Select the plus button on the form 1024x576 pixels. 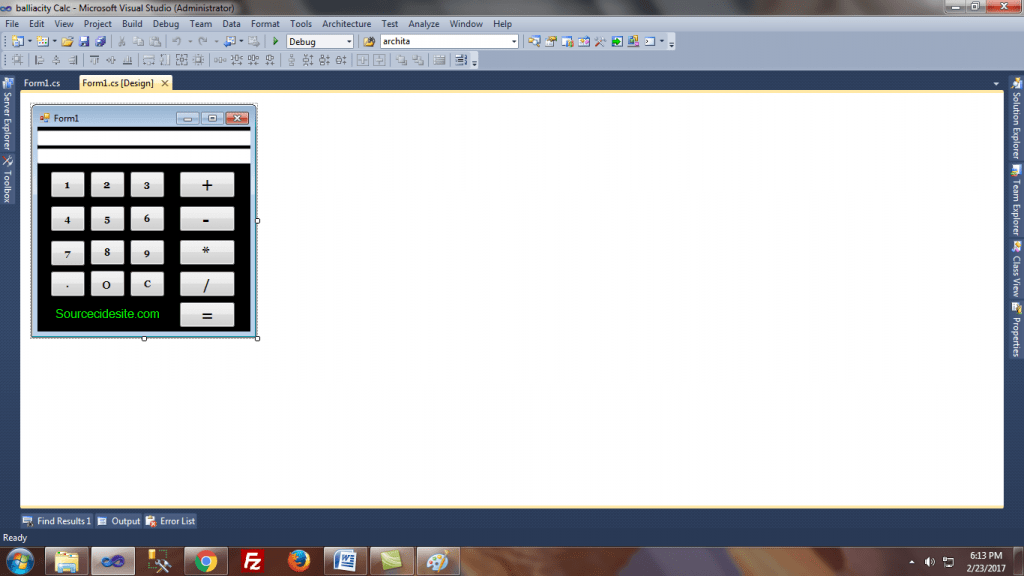pyautogui.click(x=207, y=185)
